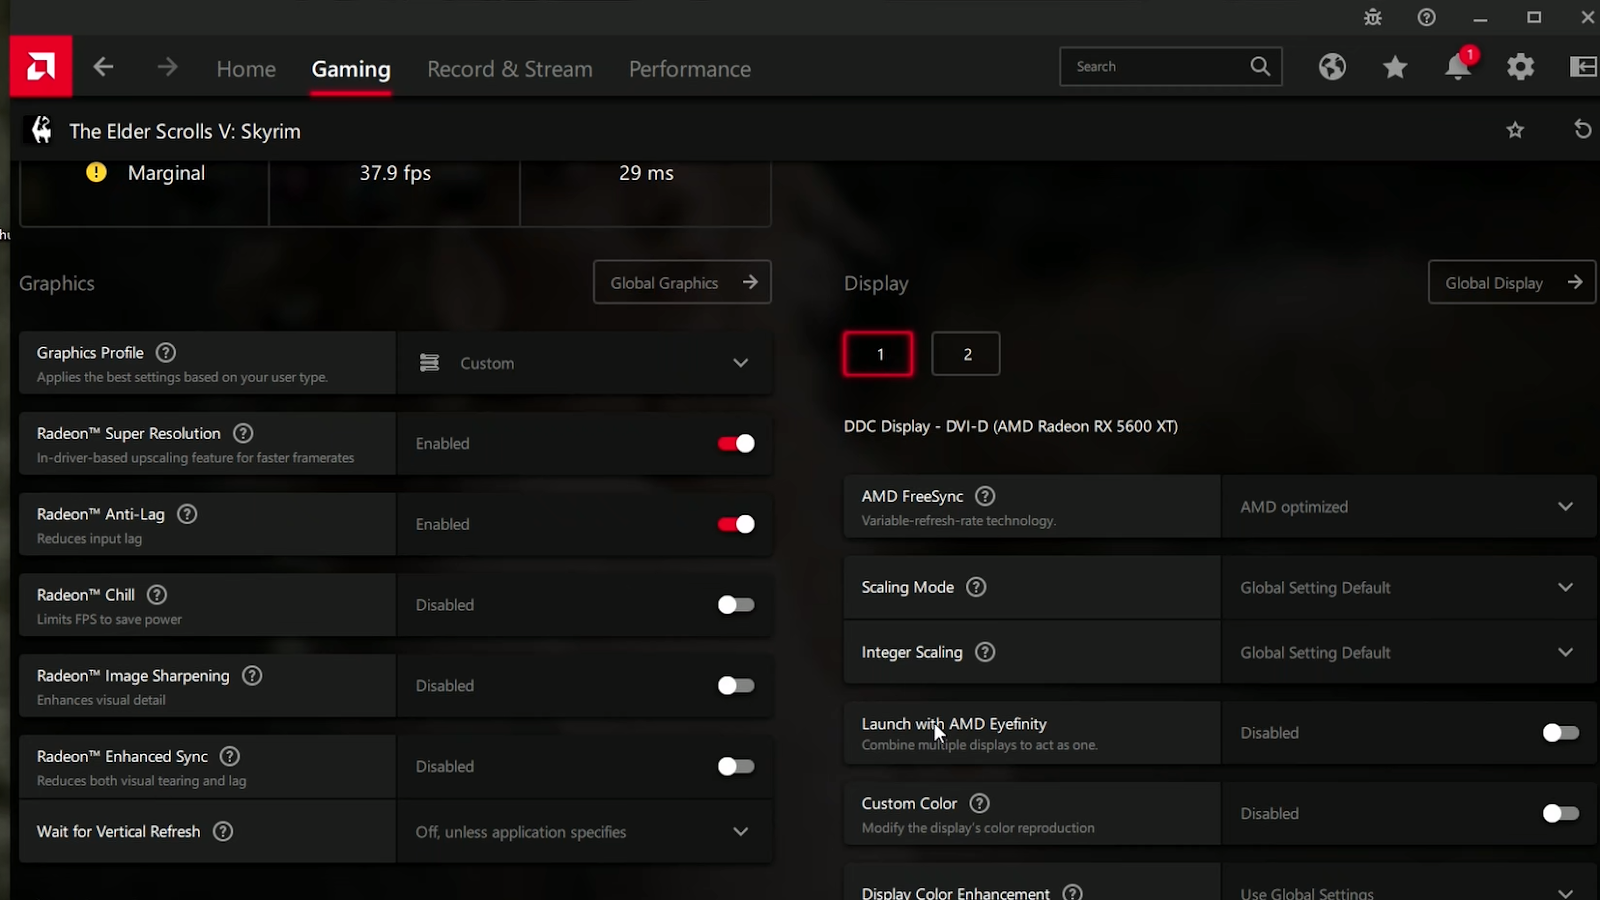The height and width of the screenshot is (900, 1600).
Task: Open Graphics Profile Custom dropdown
Action: pyautogui.click(x=584, y=363)
